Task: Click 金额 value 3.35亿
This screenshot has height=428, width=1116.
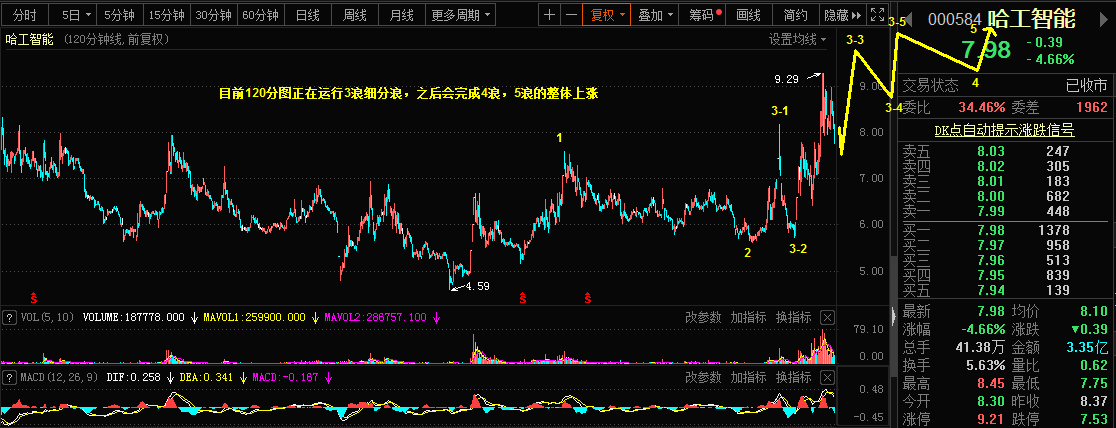Action: [1088, 348]
